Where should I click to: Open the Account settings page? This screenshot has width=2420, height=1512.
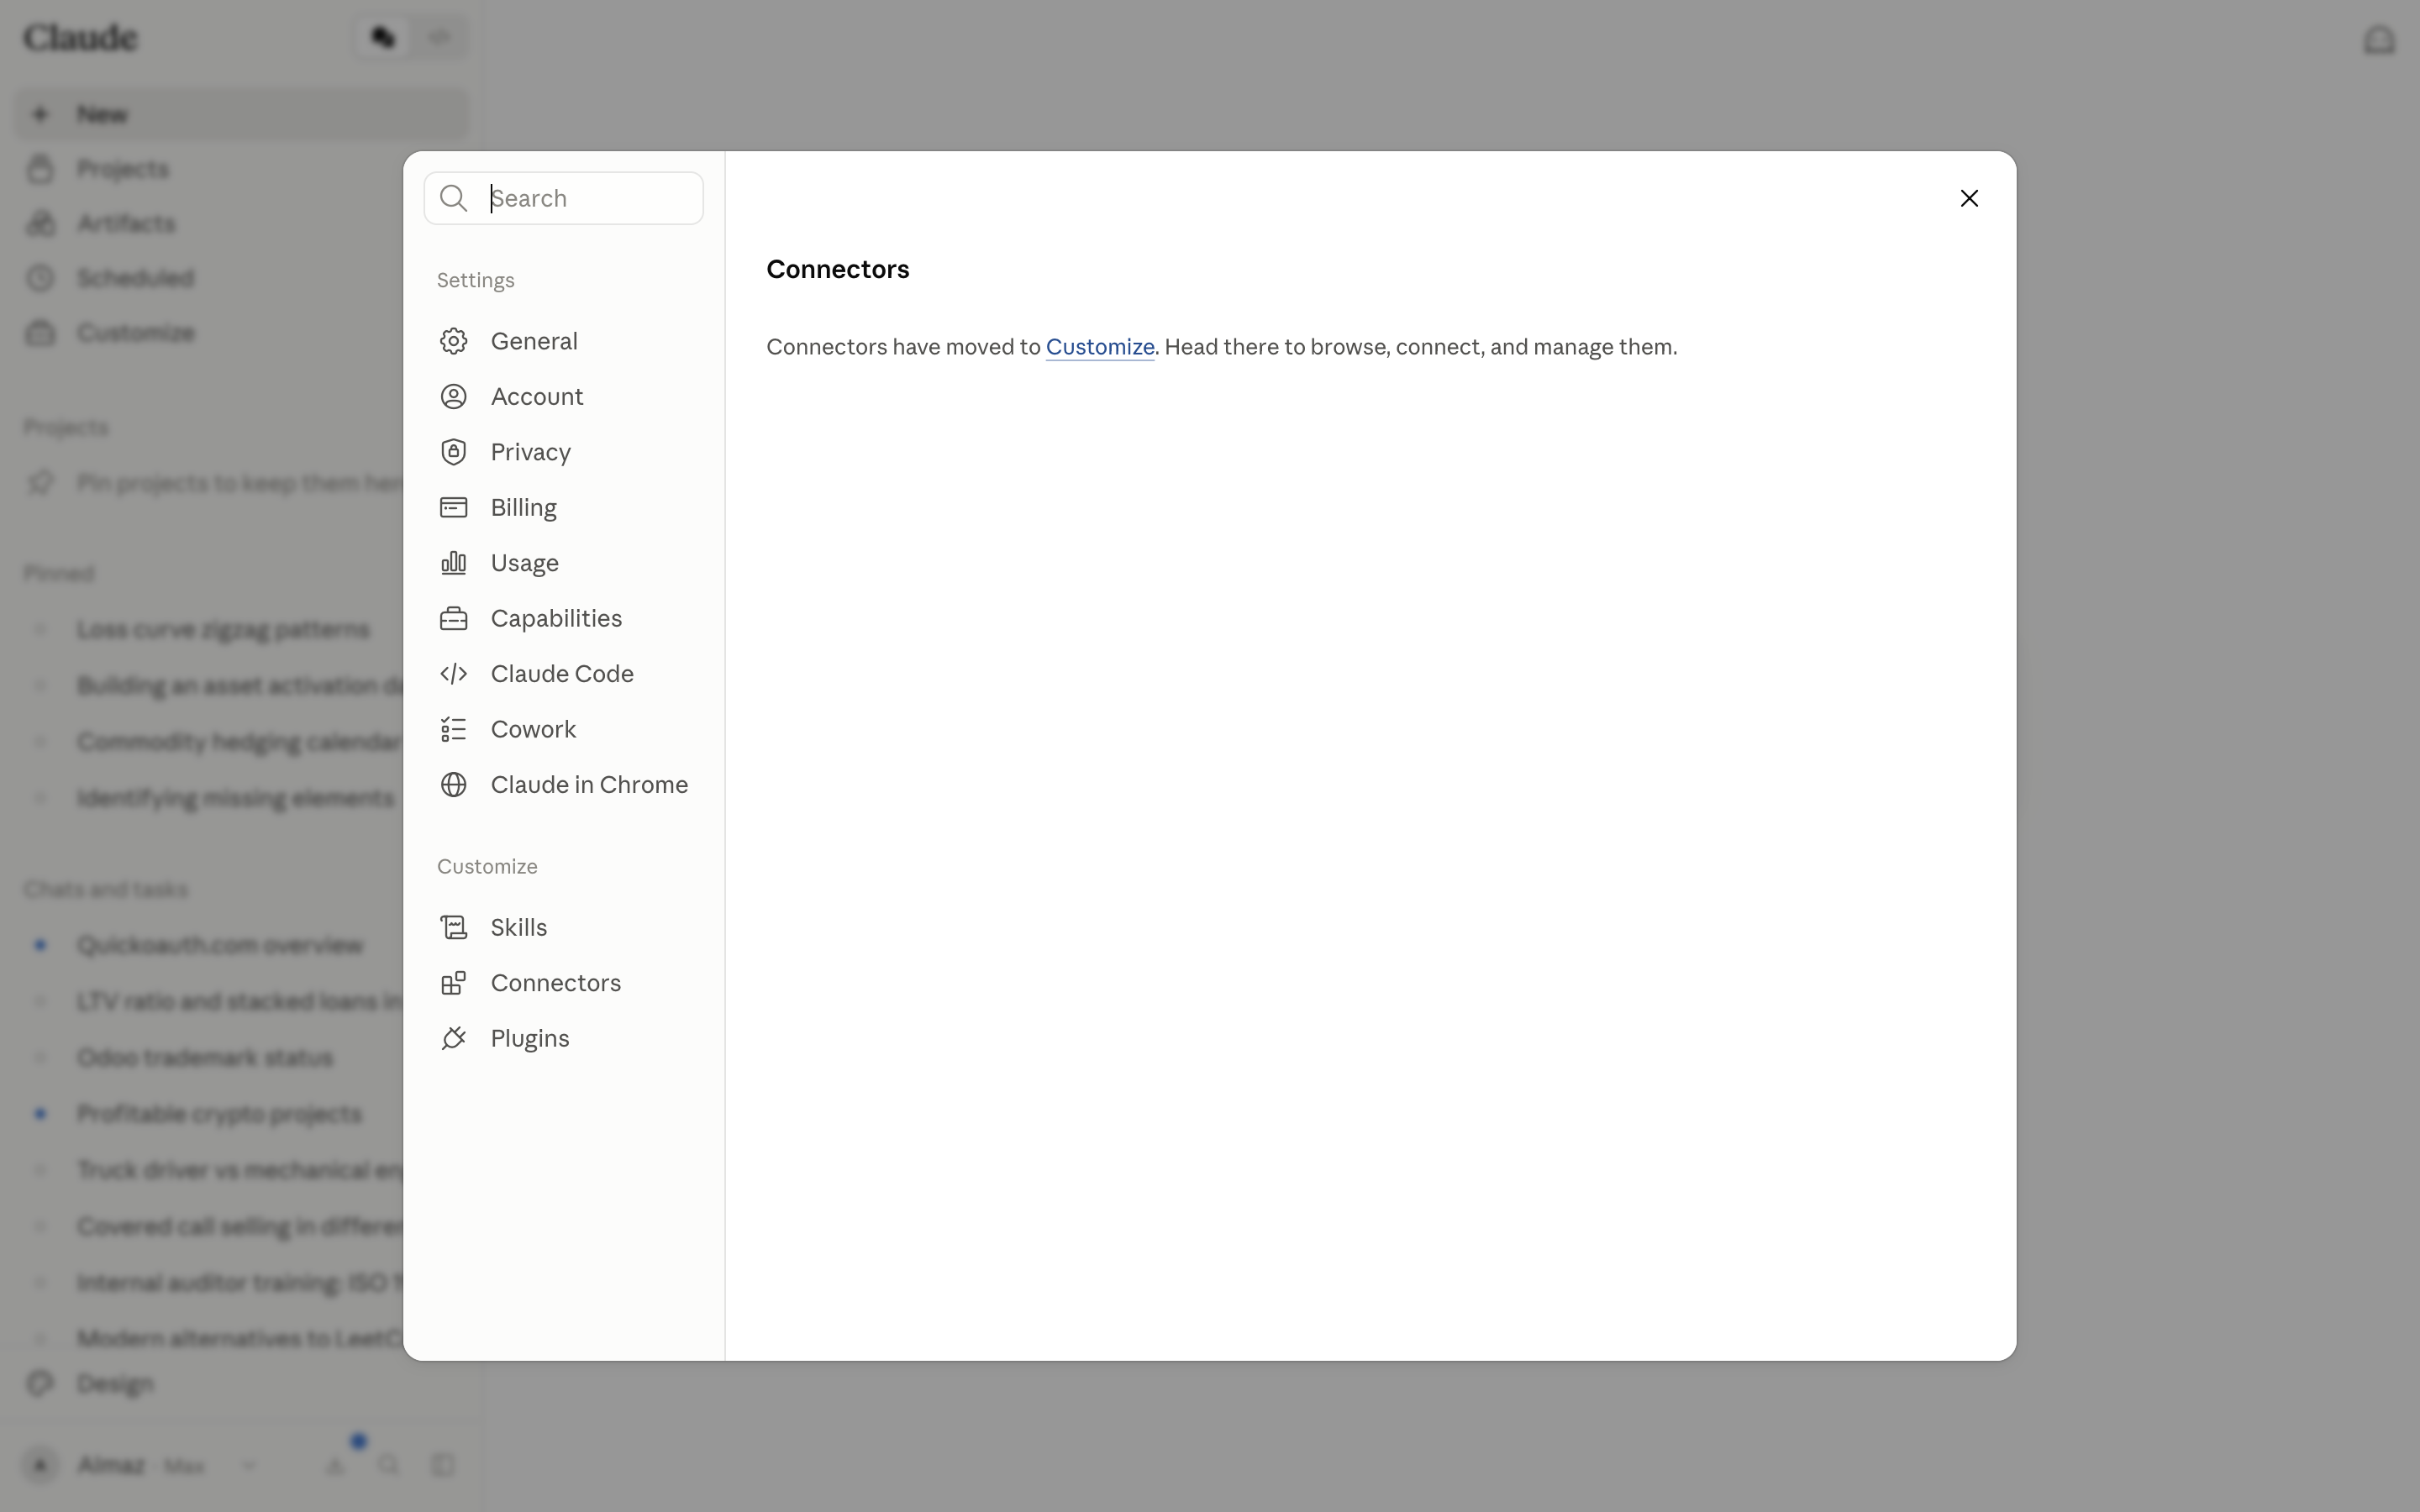coord(564,397)
